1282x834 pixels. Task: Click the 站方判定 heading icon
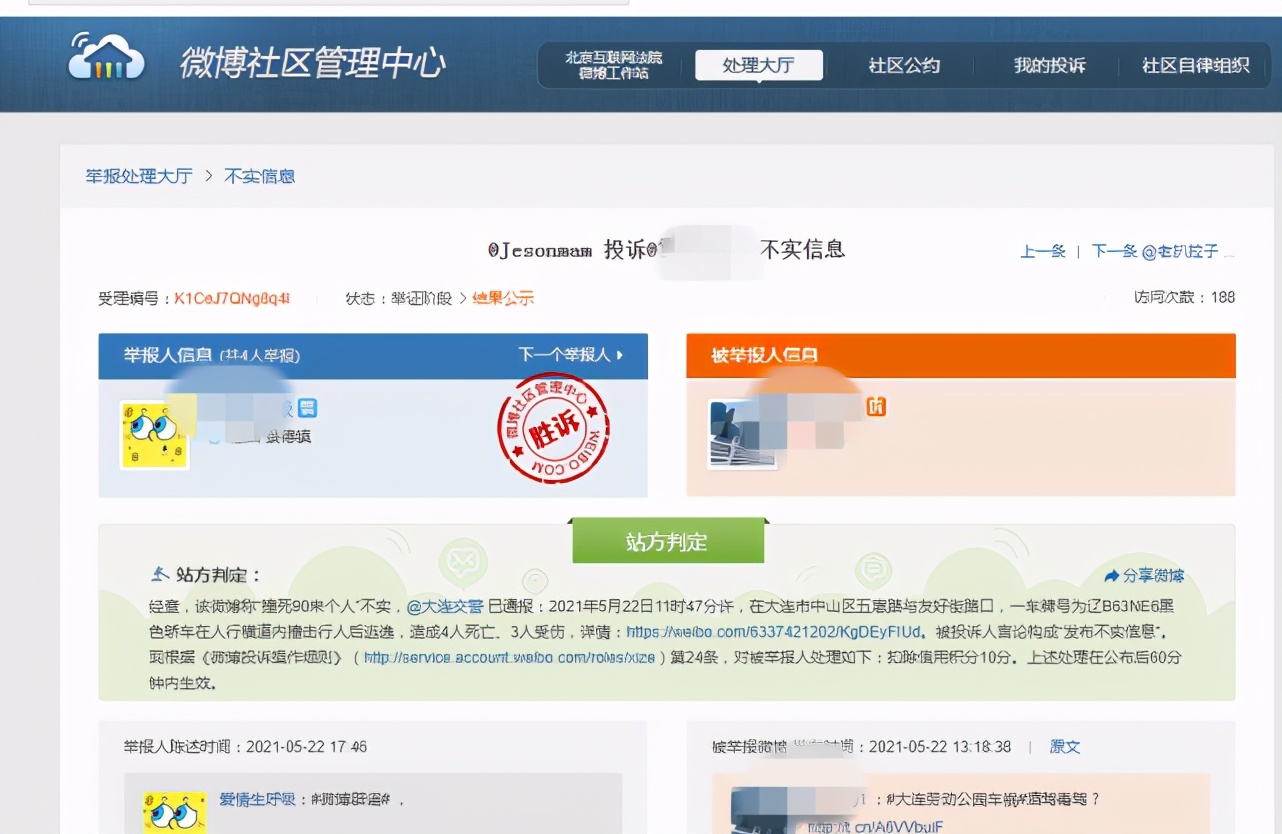[160, 575]
